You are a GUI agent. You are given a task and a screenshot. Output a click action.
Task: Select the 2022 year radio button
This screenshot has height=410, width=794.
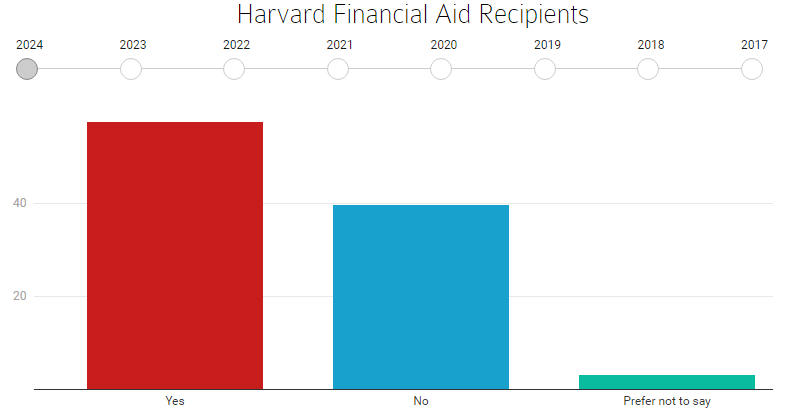[234, 69]
